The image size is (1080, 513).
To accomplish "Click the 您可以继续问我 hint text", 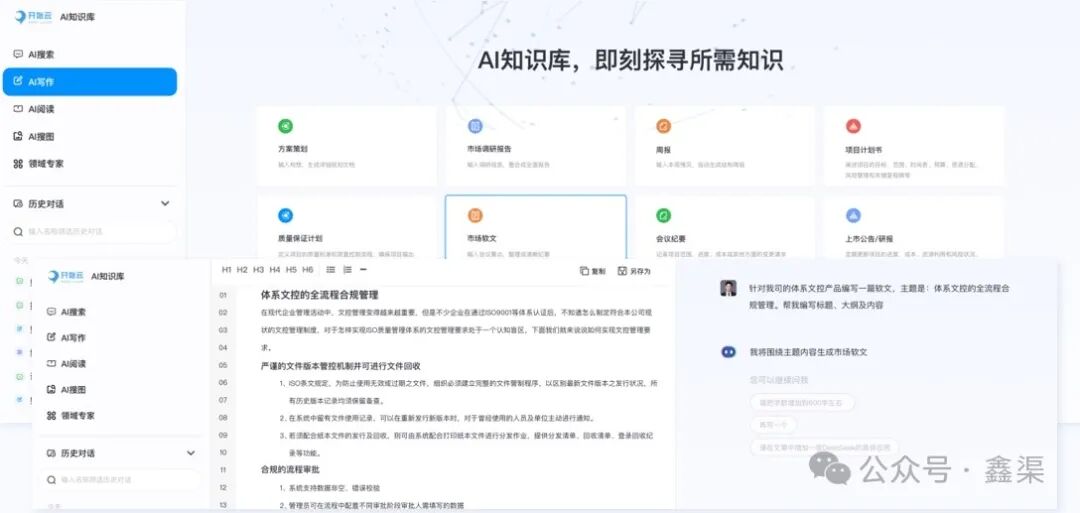I will (778, 380).
